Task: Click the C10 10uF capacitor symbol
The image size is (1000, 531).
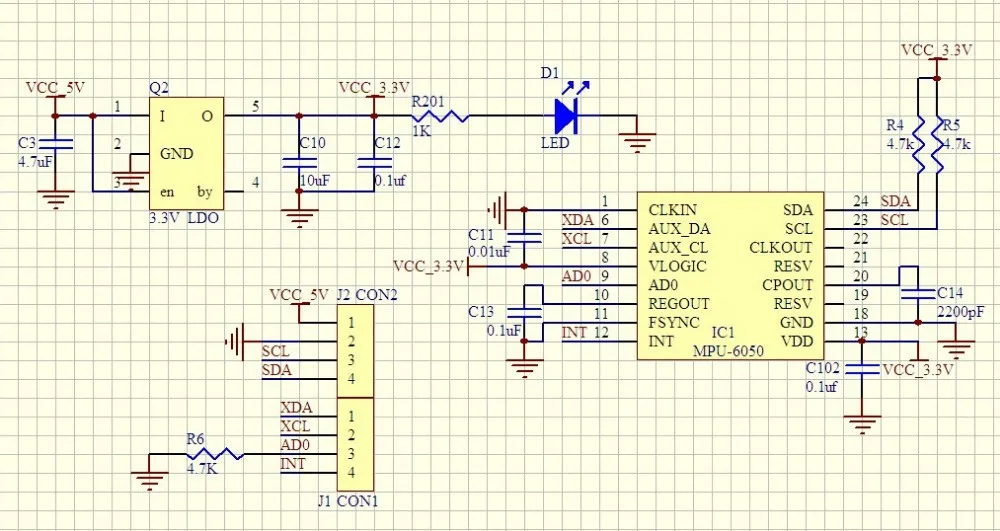Action: (x=297, y=164)
